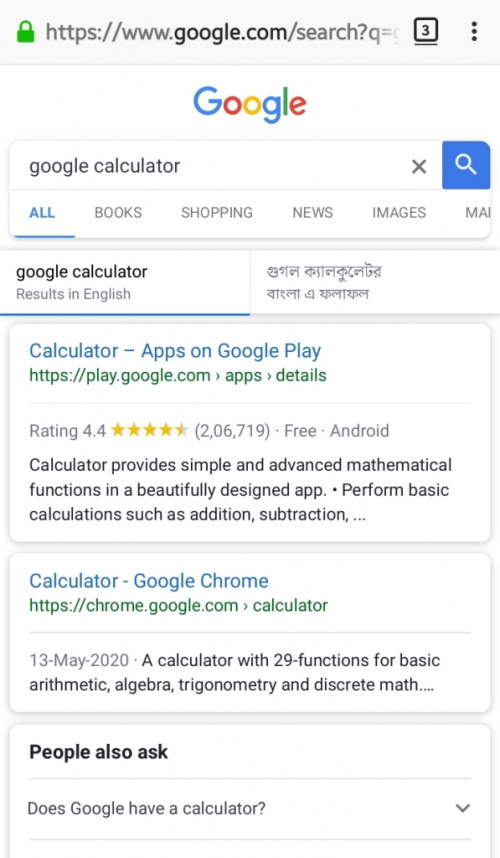
Task: Open the tab switcher showing 3 tabs
Action: pos(426,31)
